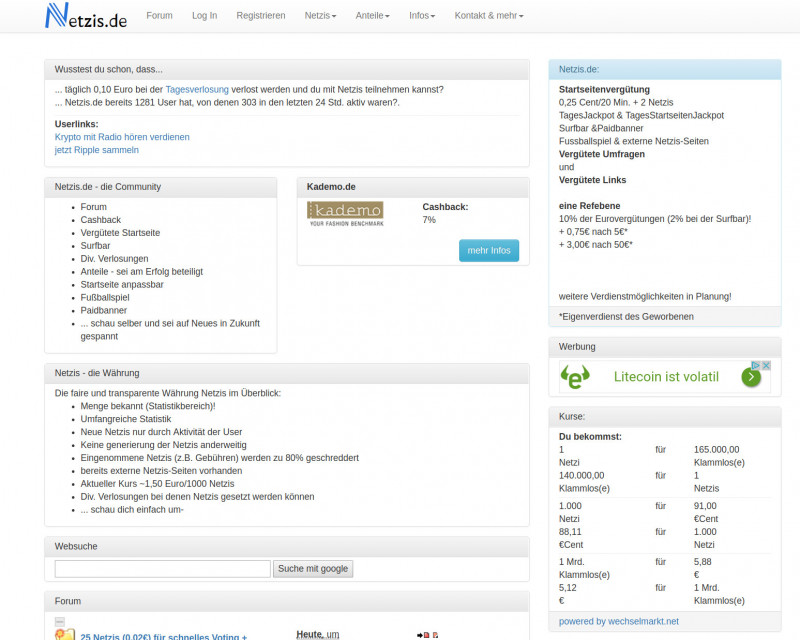Viewport: 800px width, 640px height.
Task: Click the Netzis.de logo
Action: [x=86, y=16]
